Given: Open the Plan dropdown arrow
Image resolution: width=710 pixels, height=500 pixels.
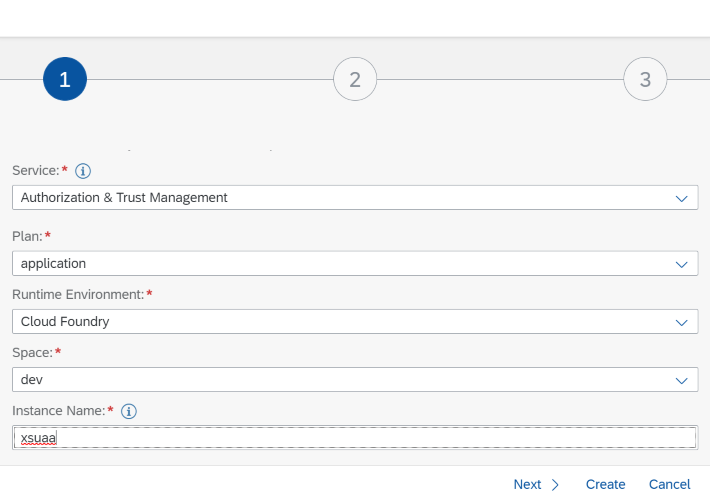Looking at the screenshot, I should tap(681, 264).
